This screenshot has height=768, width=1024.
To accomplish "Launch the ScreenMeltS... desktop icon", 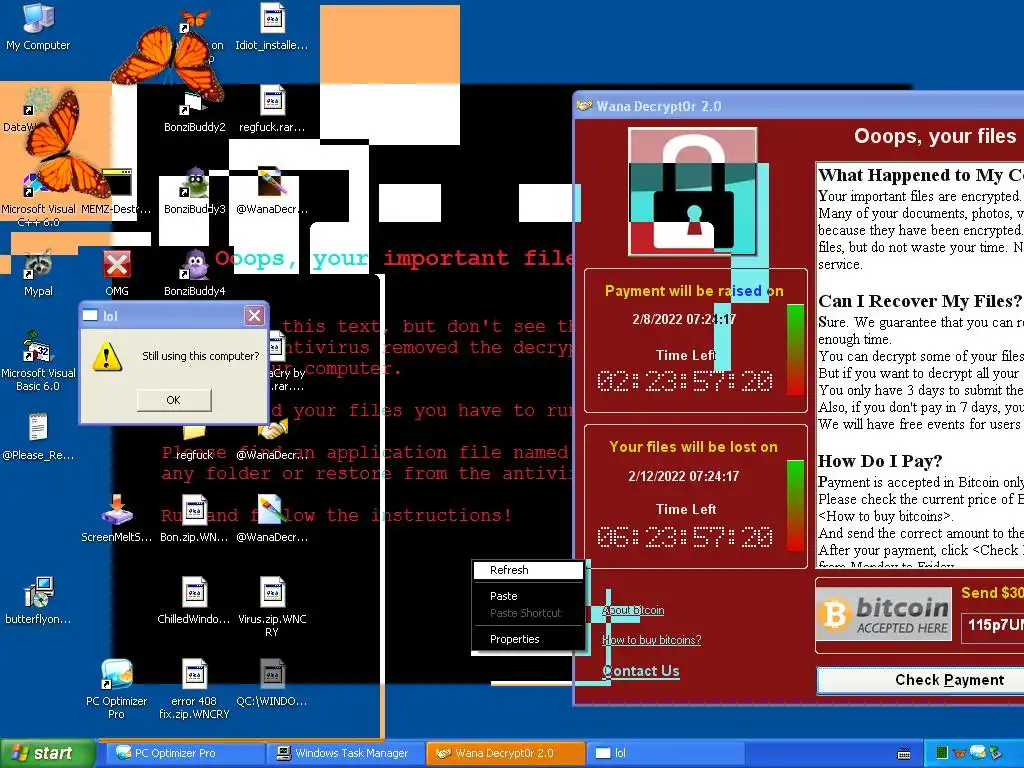I will [116, 519].
